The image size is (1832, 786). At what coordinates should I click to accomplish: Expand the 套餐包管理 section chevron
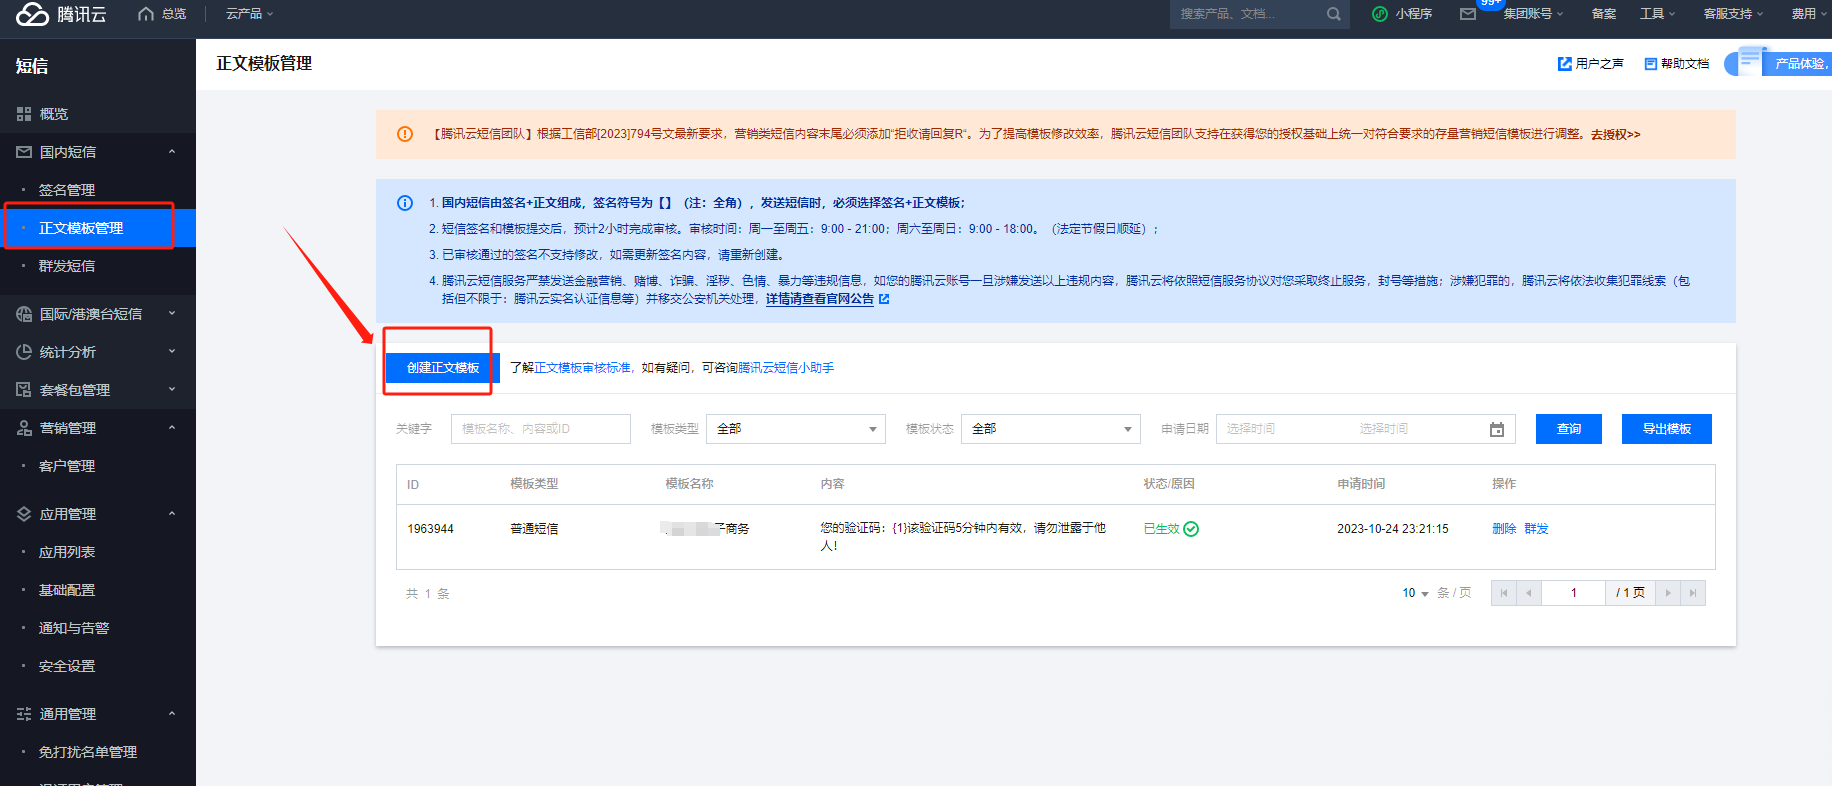(172, 390)
